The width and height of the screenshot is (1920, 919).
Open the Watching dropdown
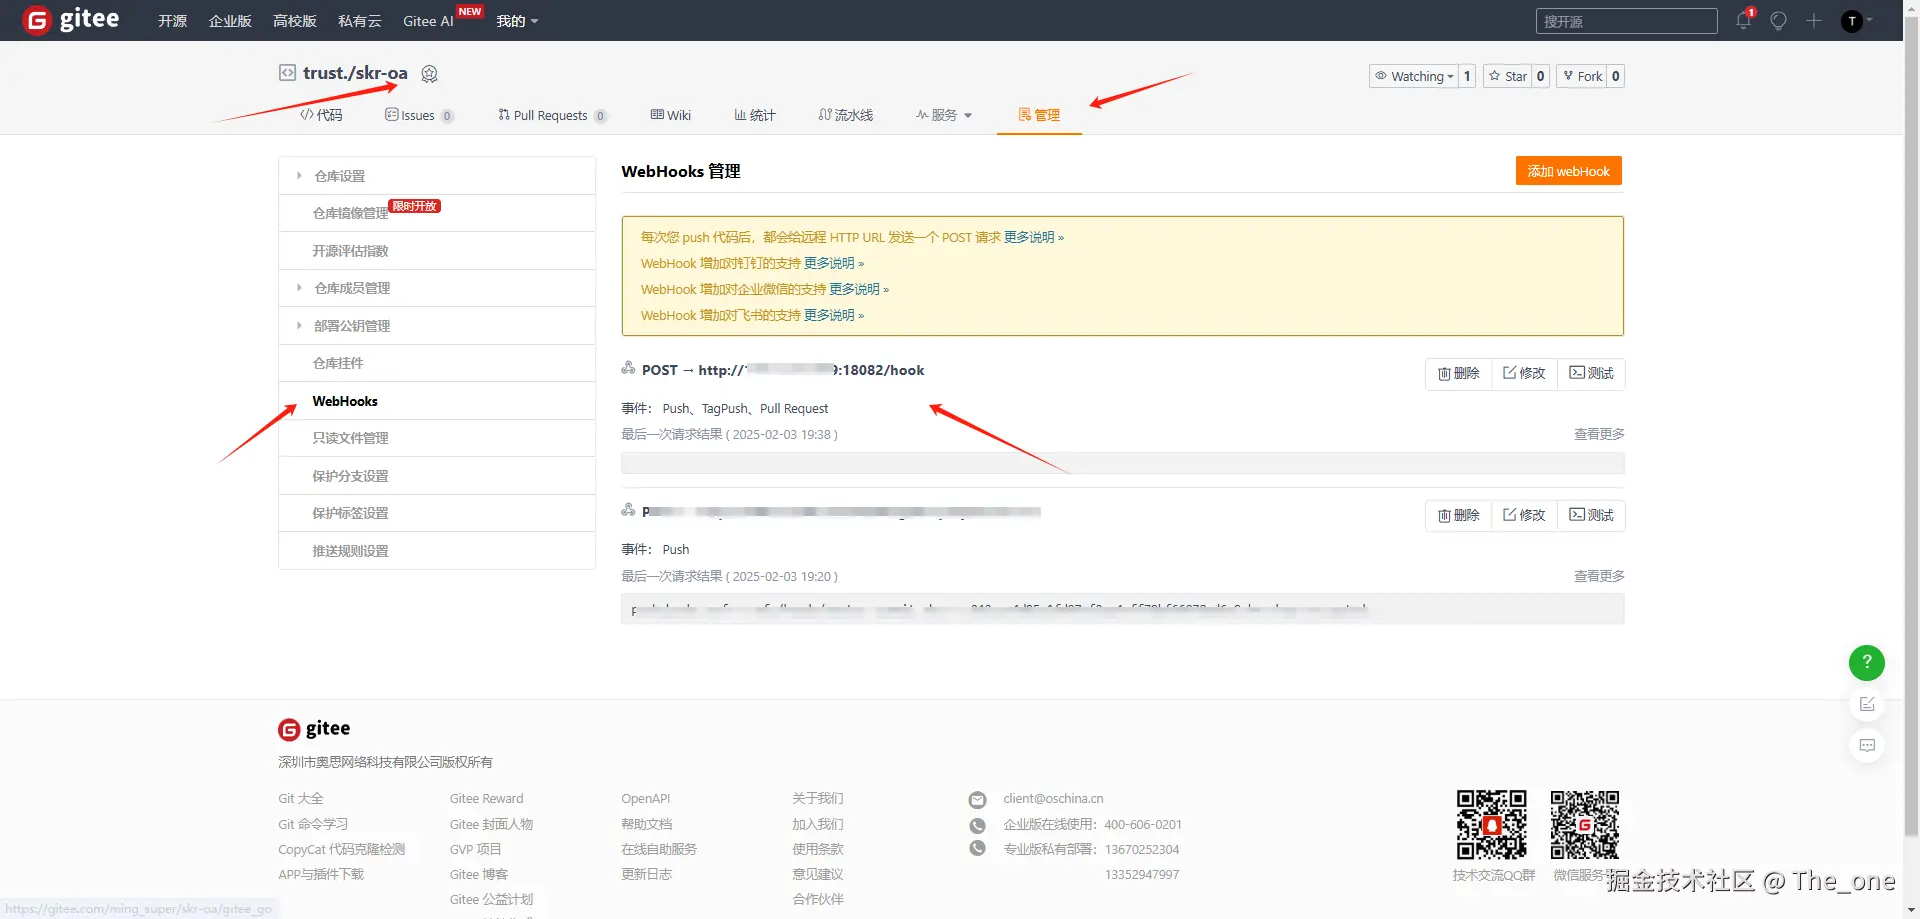click(x=1414, y=76)
